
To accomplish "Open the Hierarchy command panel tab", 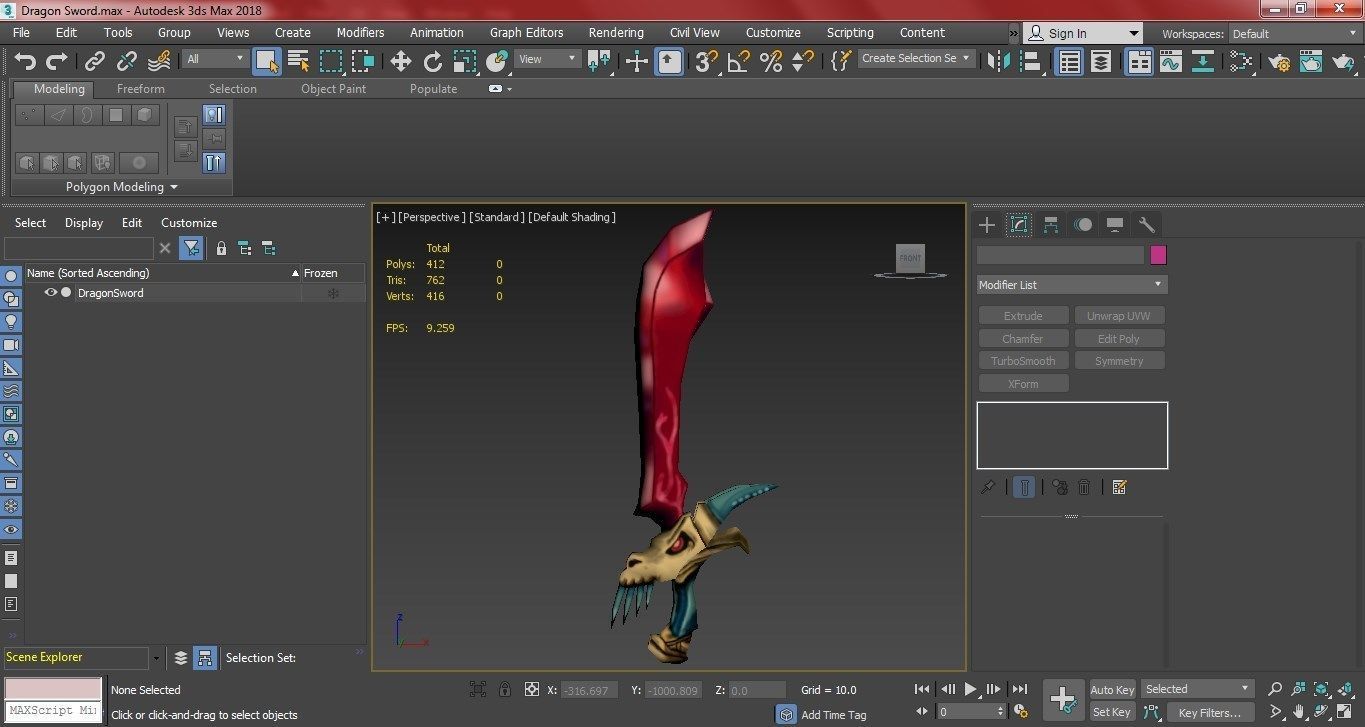I will 1051,225.
